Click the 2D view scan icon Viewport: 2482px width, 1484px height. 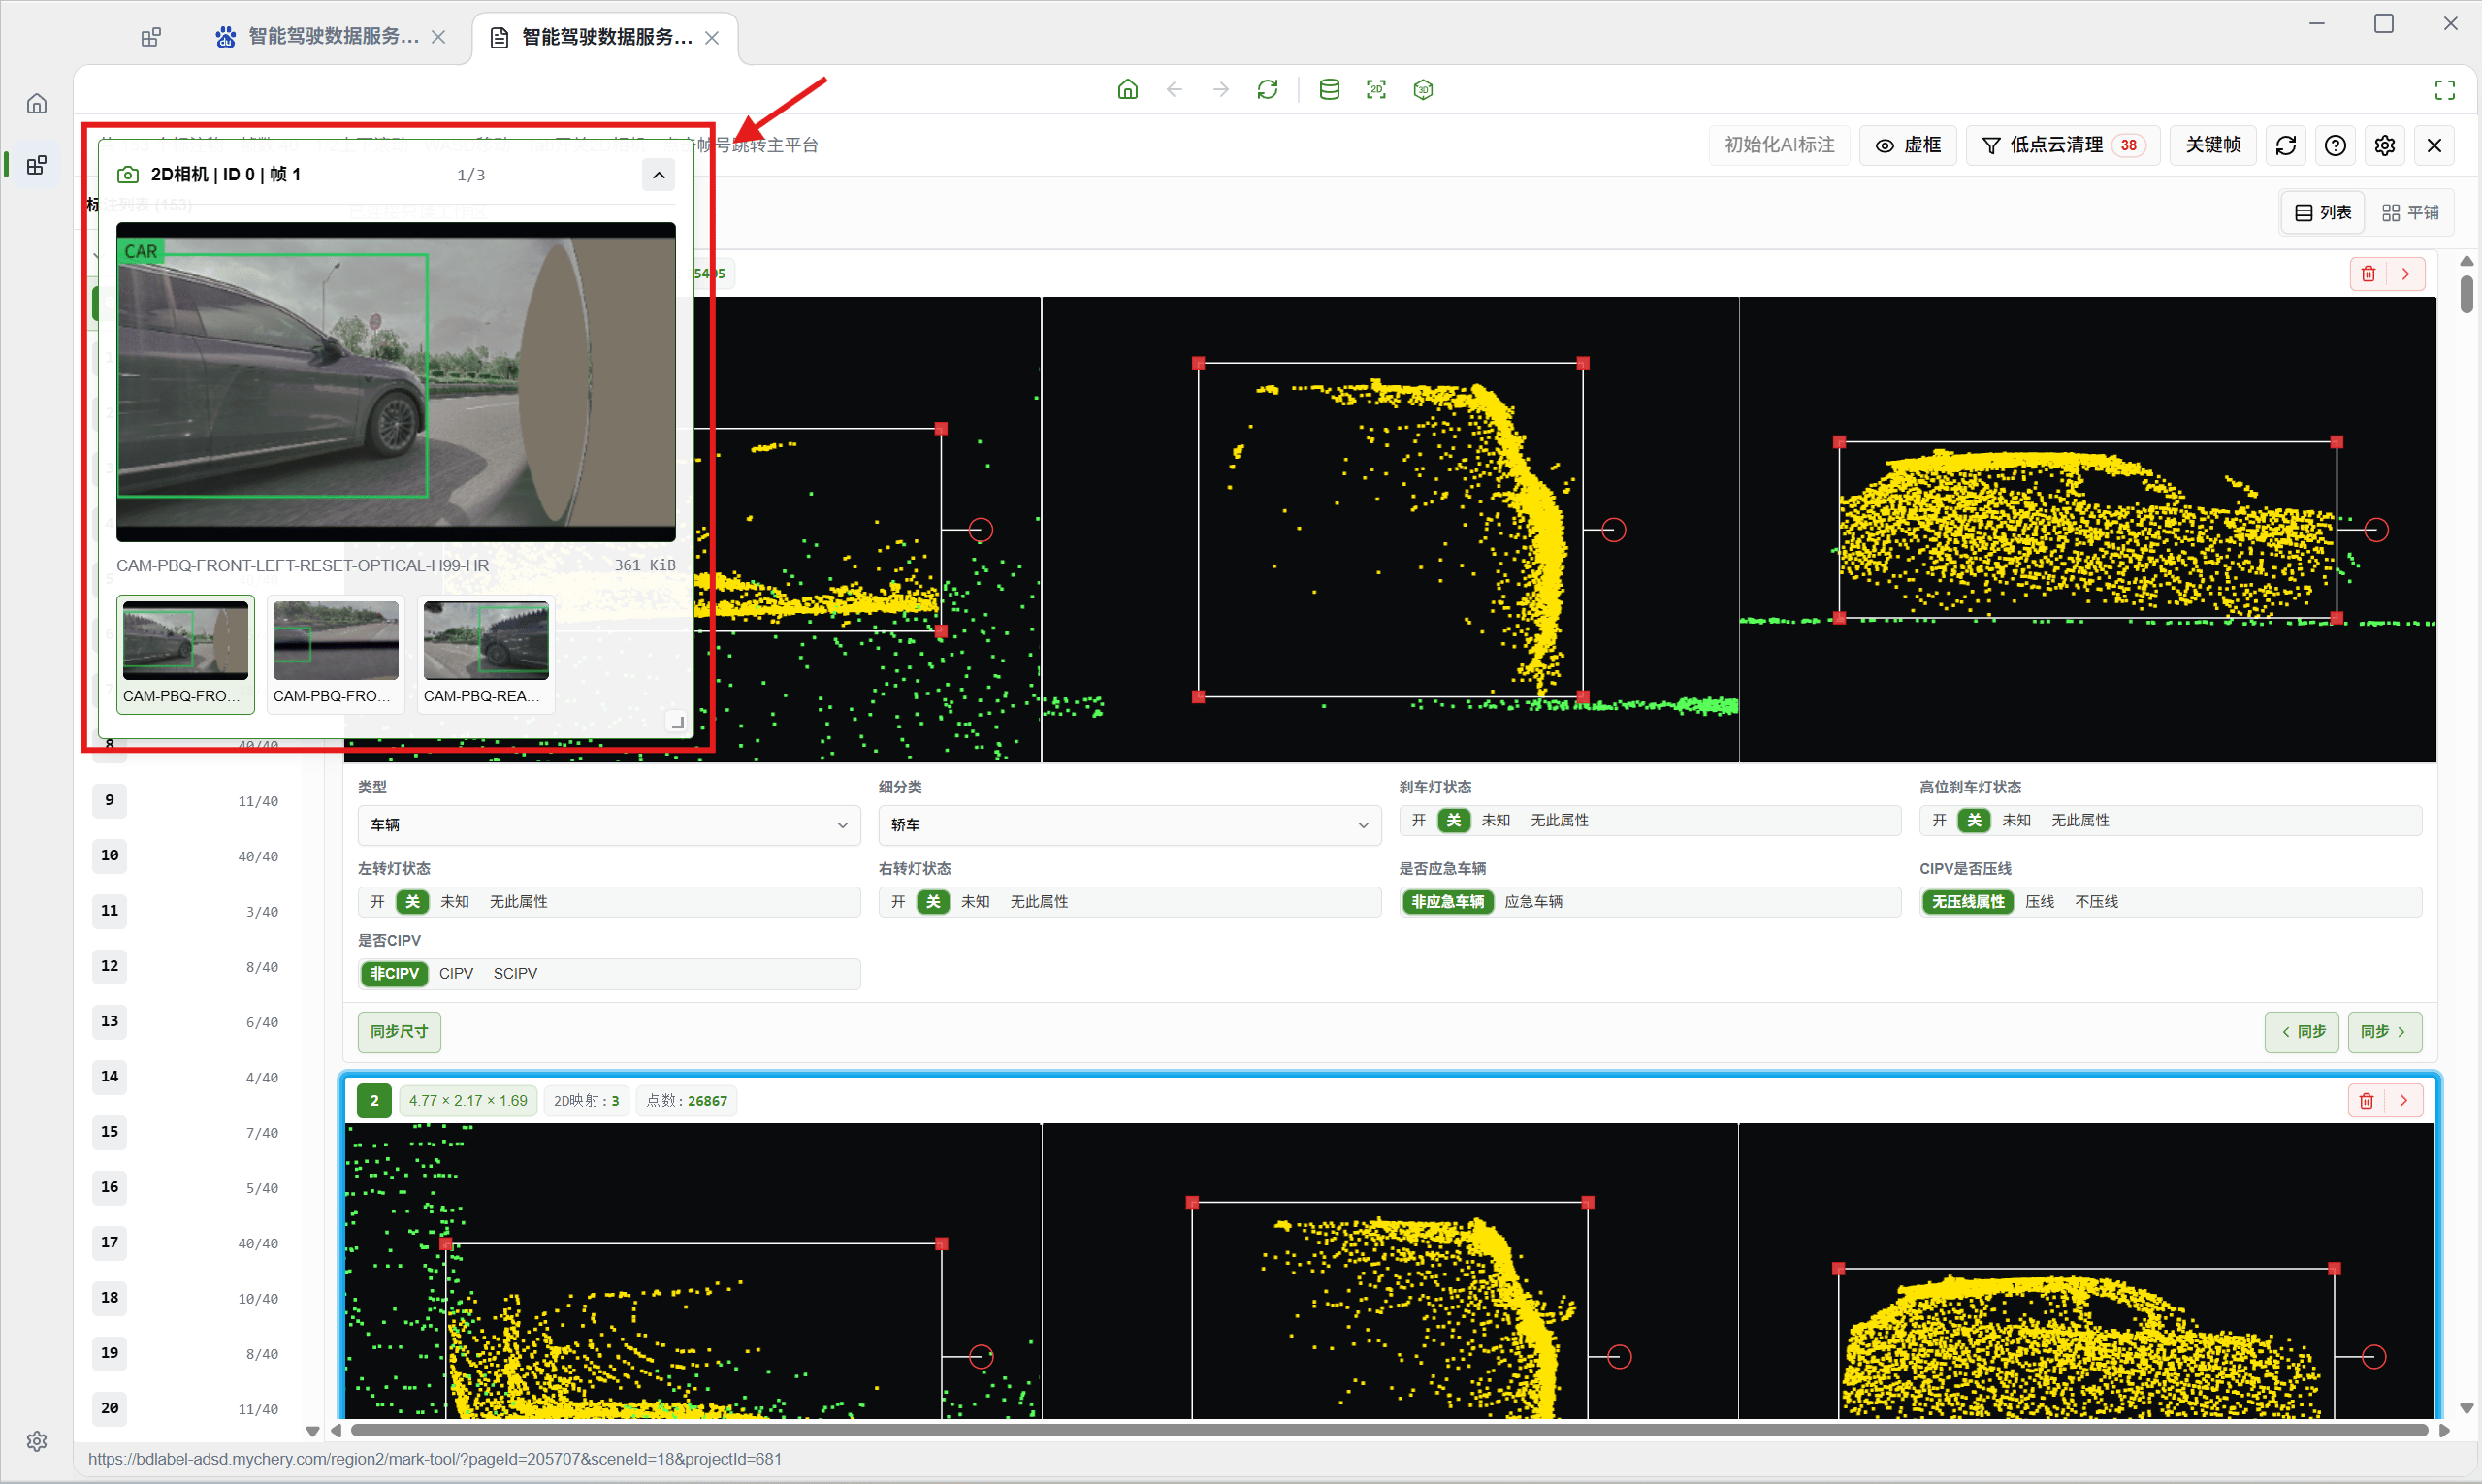point(1377,89)
